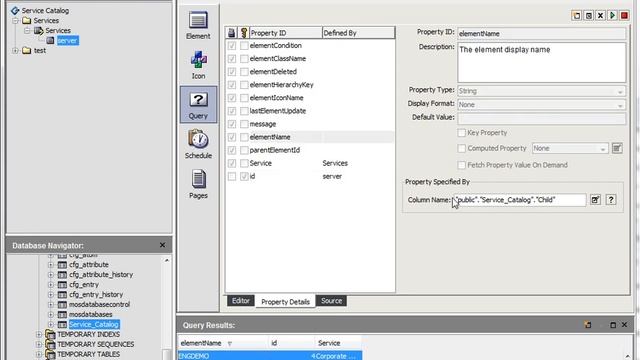Toggle the Computed Property checkbox
Image resolution: width=640 pixels, height=360 pixels.
tap(462, 148)
